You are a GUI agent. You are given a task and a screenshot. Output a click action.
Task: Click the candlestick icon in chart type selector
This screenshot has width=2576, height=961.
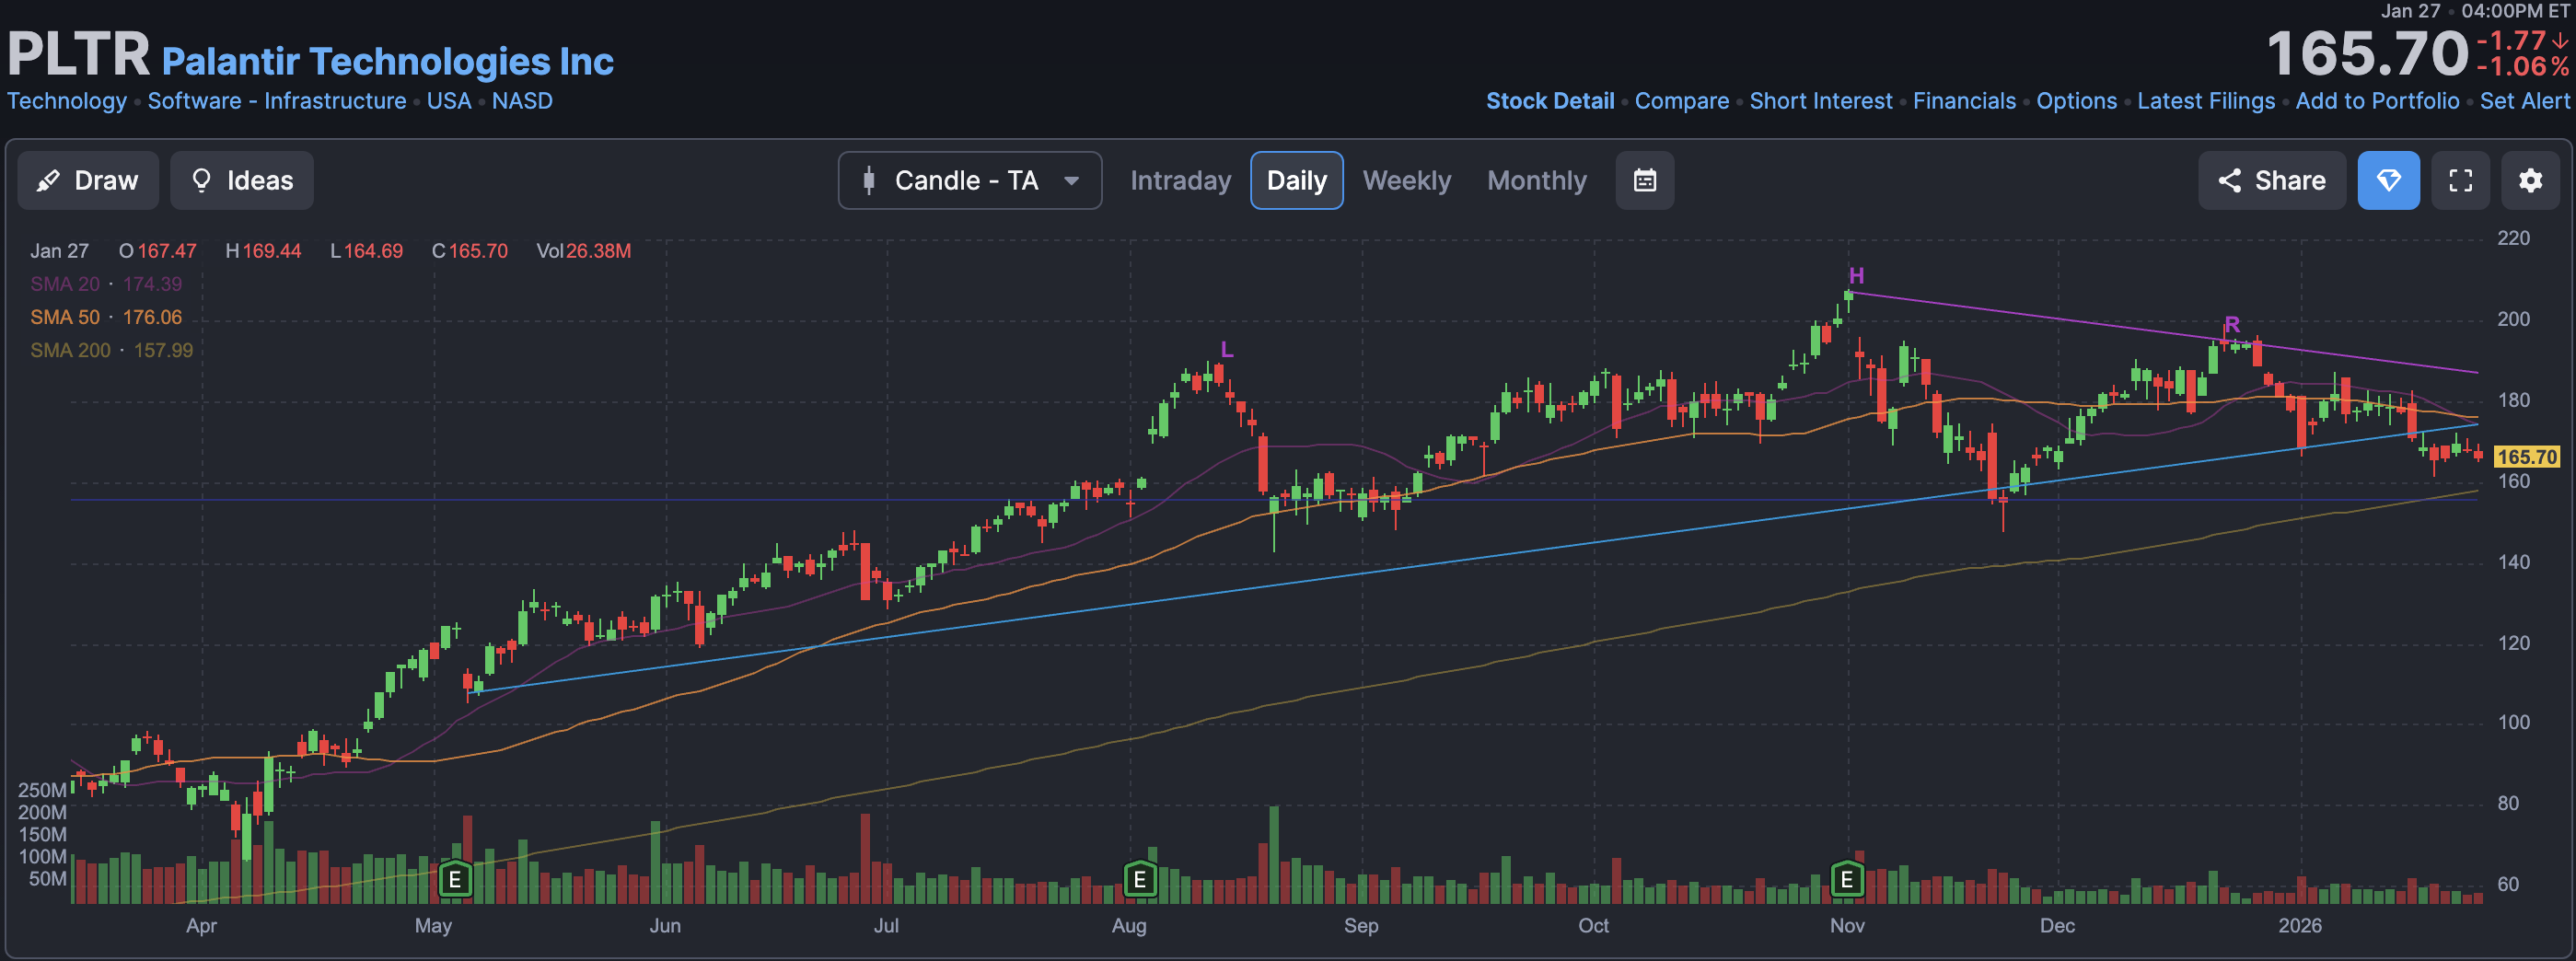click(x=869, y=180)
